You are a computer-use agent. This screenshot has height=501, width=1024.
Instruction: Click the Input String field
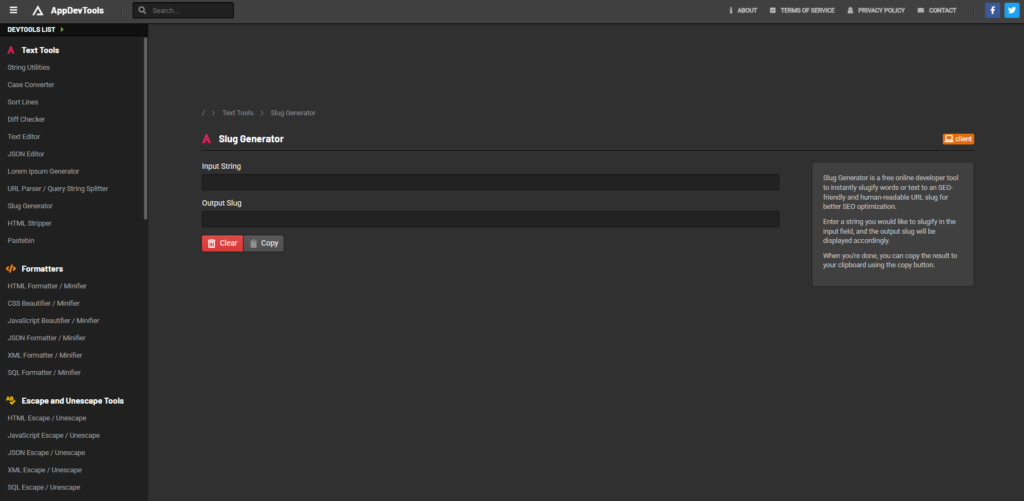(x=490, y=182)
